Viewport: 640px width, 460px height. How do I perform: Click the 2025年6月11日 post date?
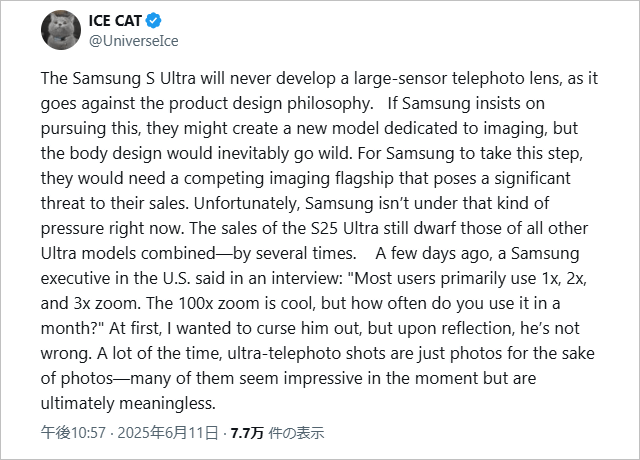tap(168, 433)
